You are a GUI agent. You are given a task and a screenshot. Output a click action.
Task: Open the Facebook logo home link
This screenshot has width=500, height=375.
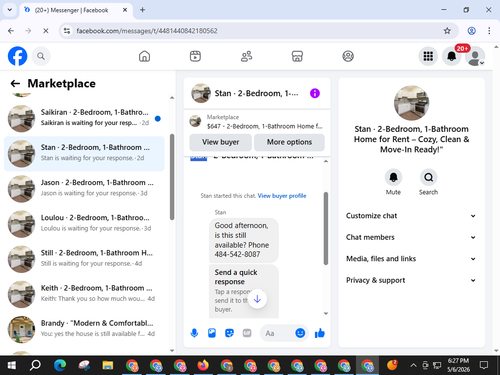point(17,56)
